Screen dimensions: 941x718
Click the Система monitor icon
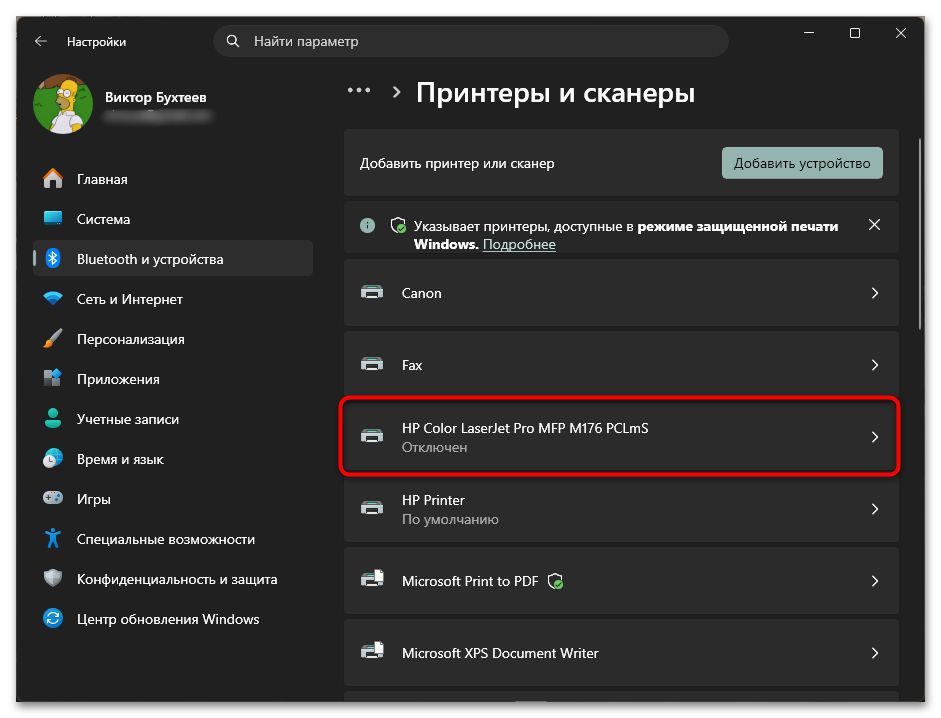[x=53, y=219]
